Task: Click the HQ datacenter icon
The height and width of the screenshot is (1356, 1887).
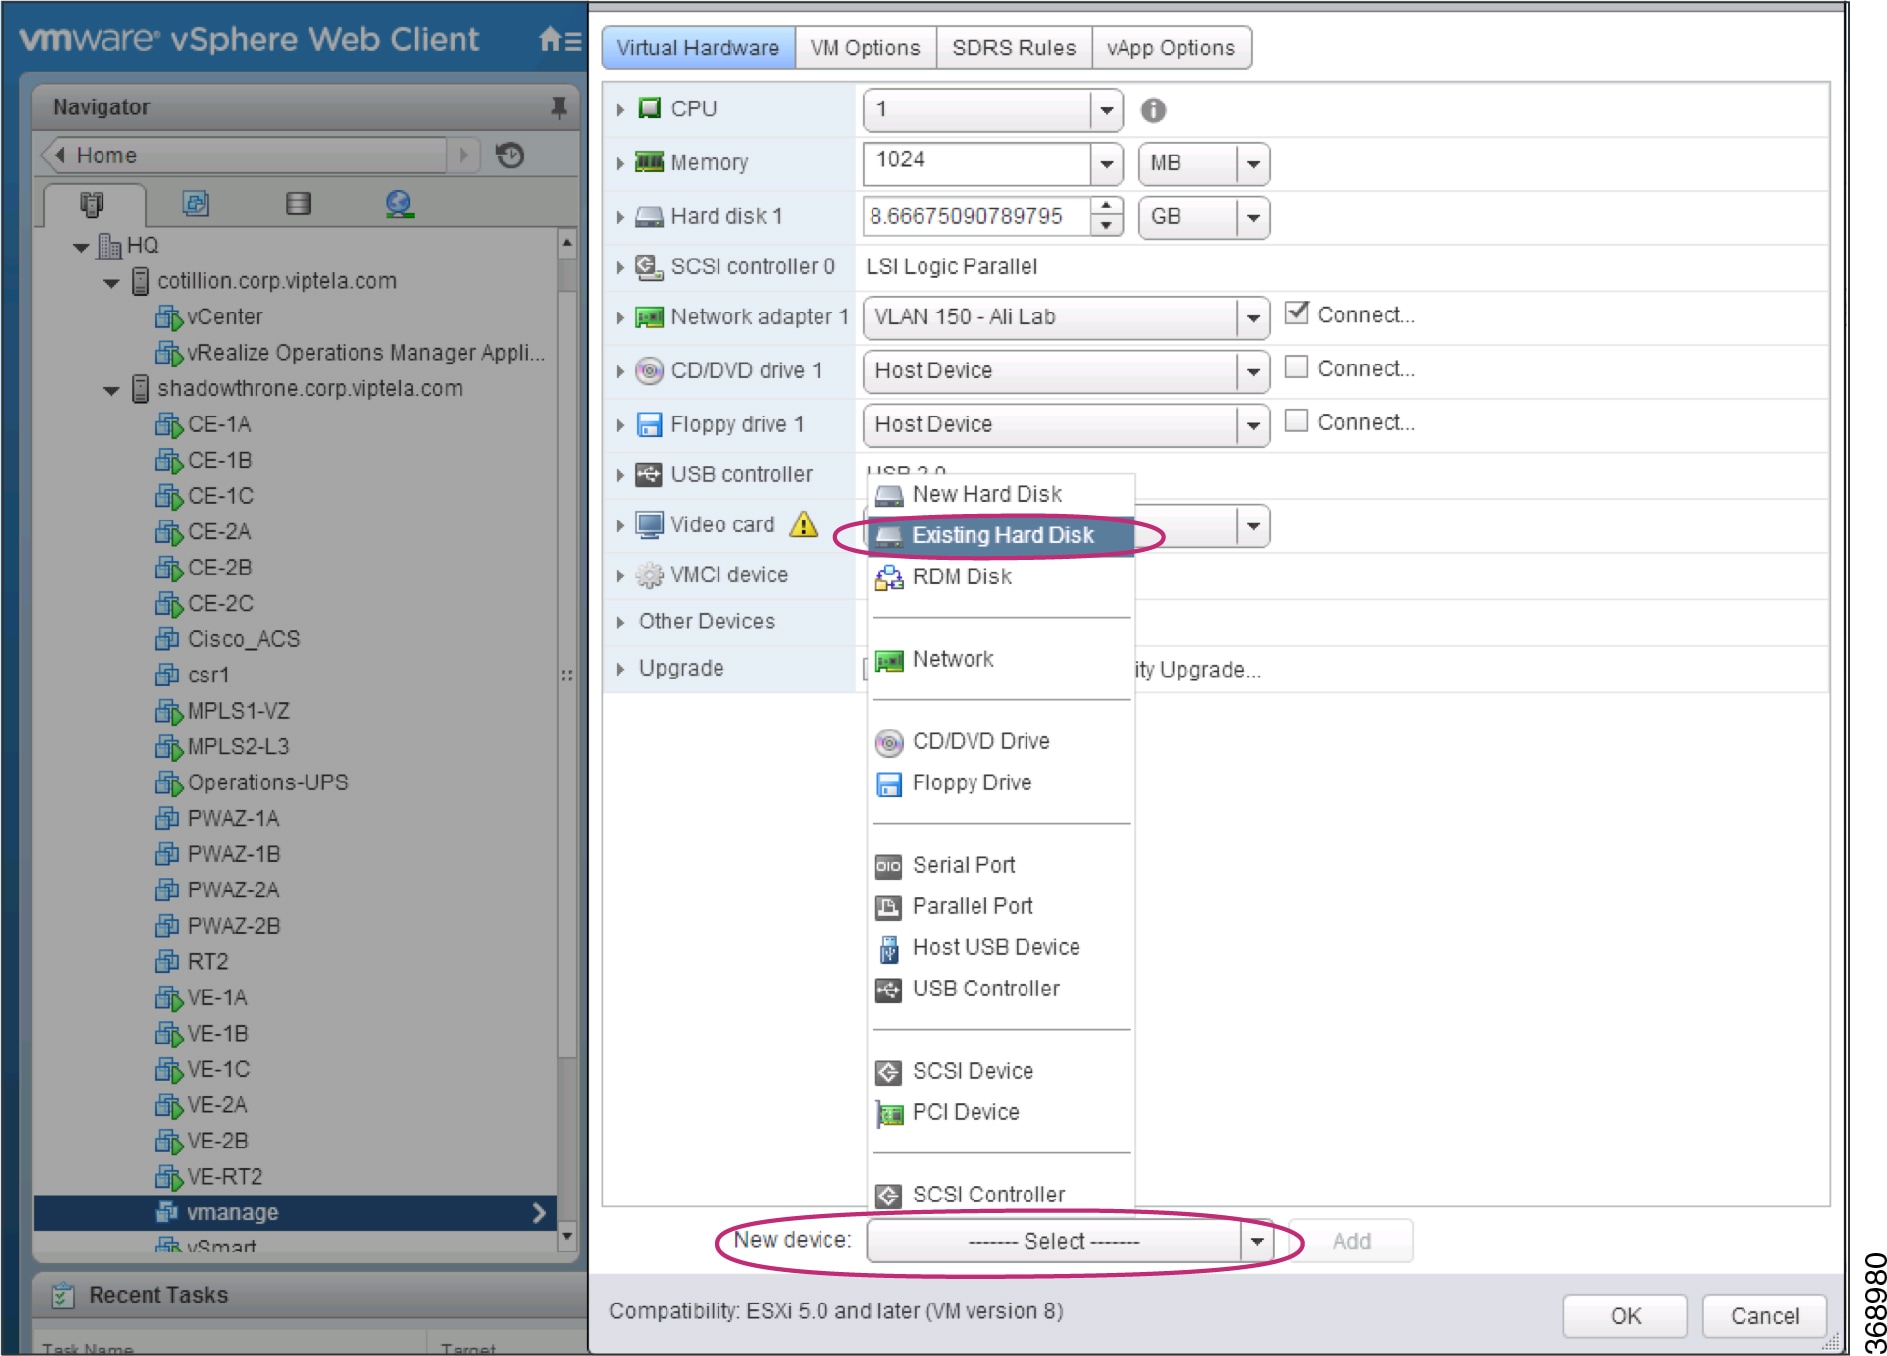Action: click(109, 246)
